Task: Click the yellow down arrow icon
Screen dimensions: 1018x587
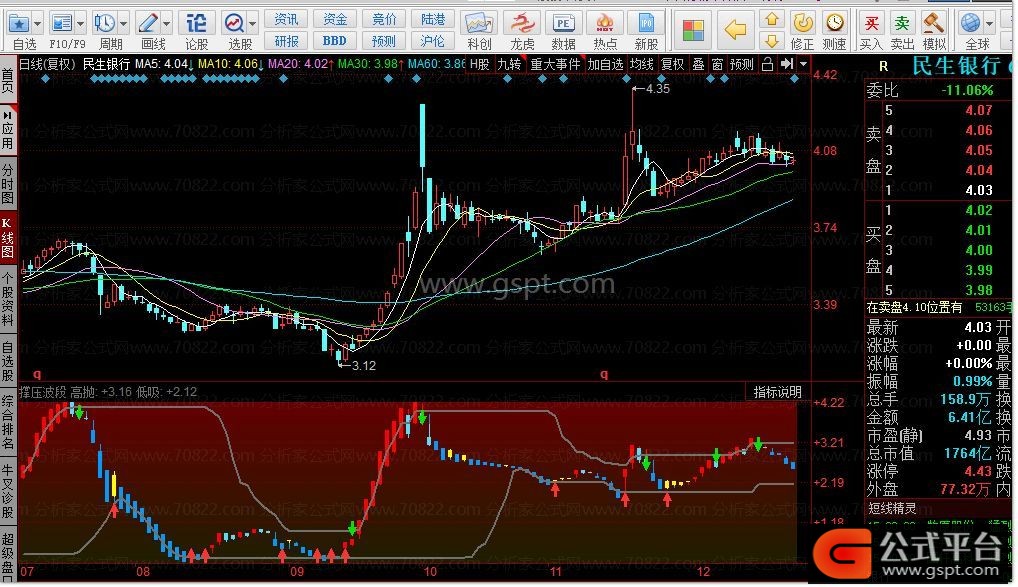Action: [772, 42]
